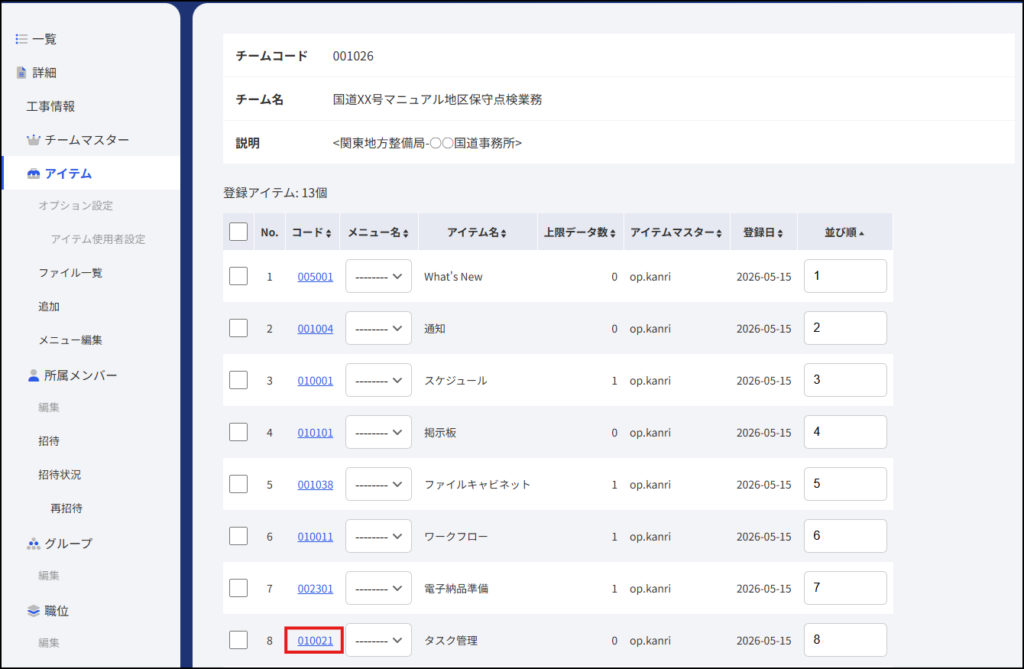Open グループ in the sidebar

[69, 544]
